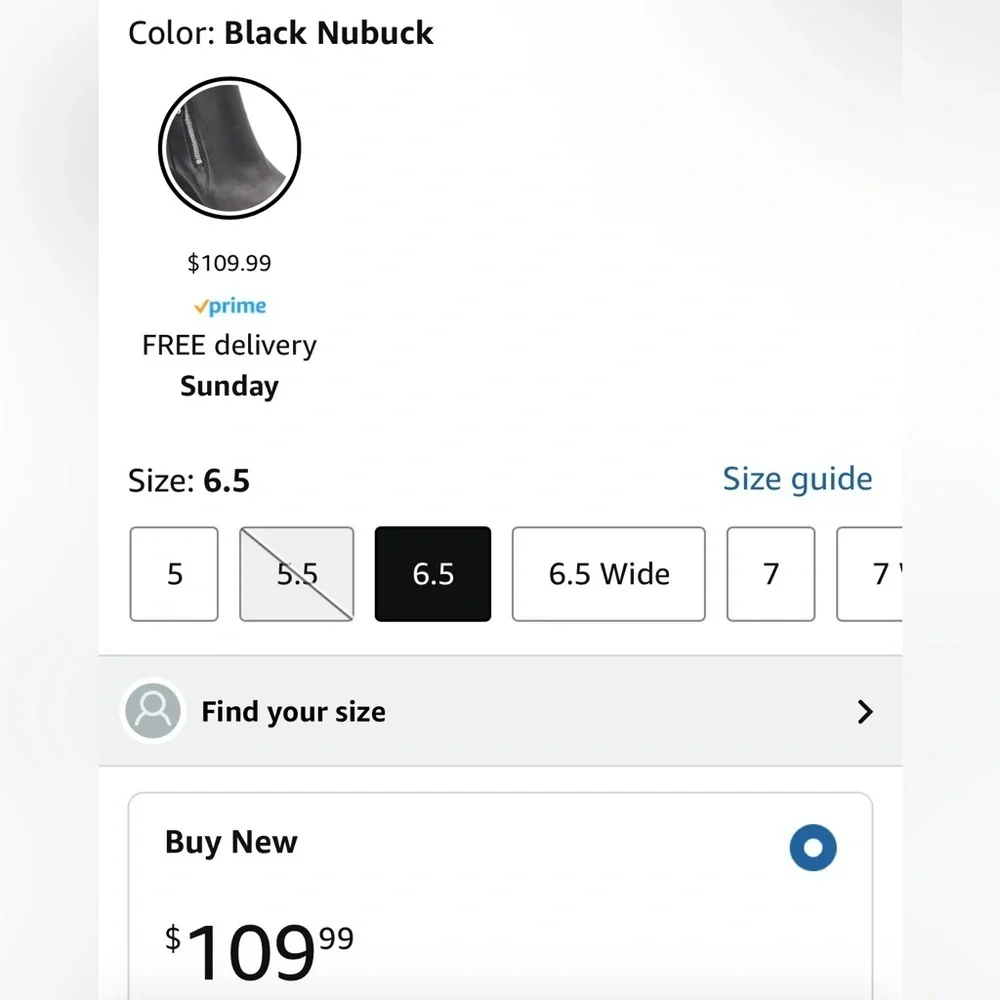Select the partially visible 7 Wide size
Image resolution: width=1000 pixels, height=1000 pixels.
coord(870,574)
